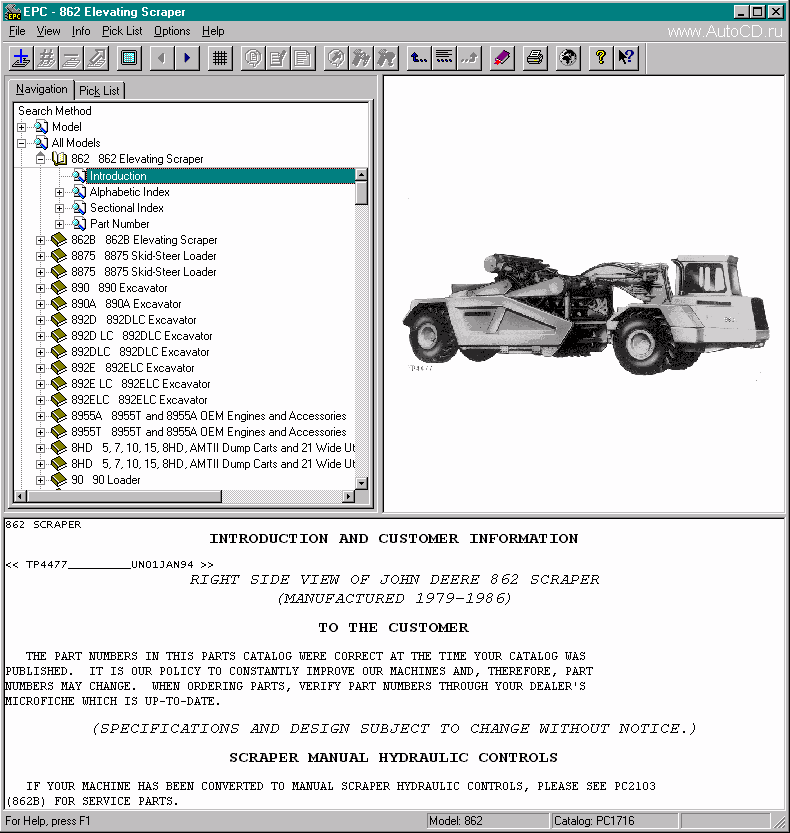Screen dimensions: 790x833
Task: Switch to the Navigation tab
Action: tap(41, 89)
